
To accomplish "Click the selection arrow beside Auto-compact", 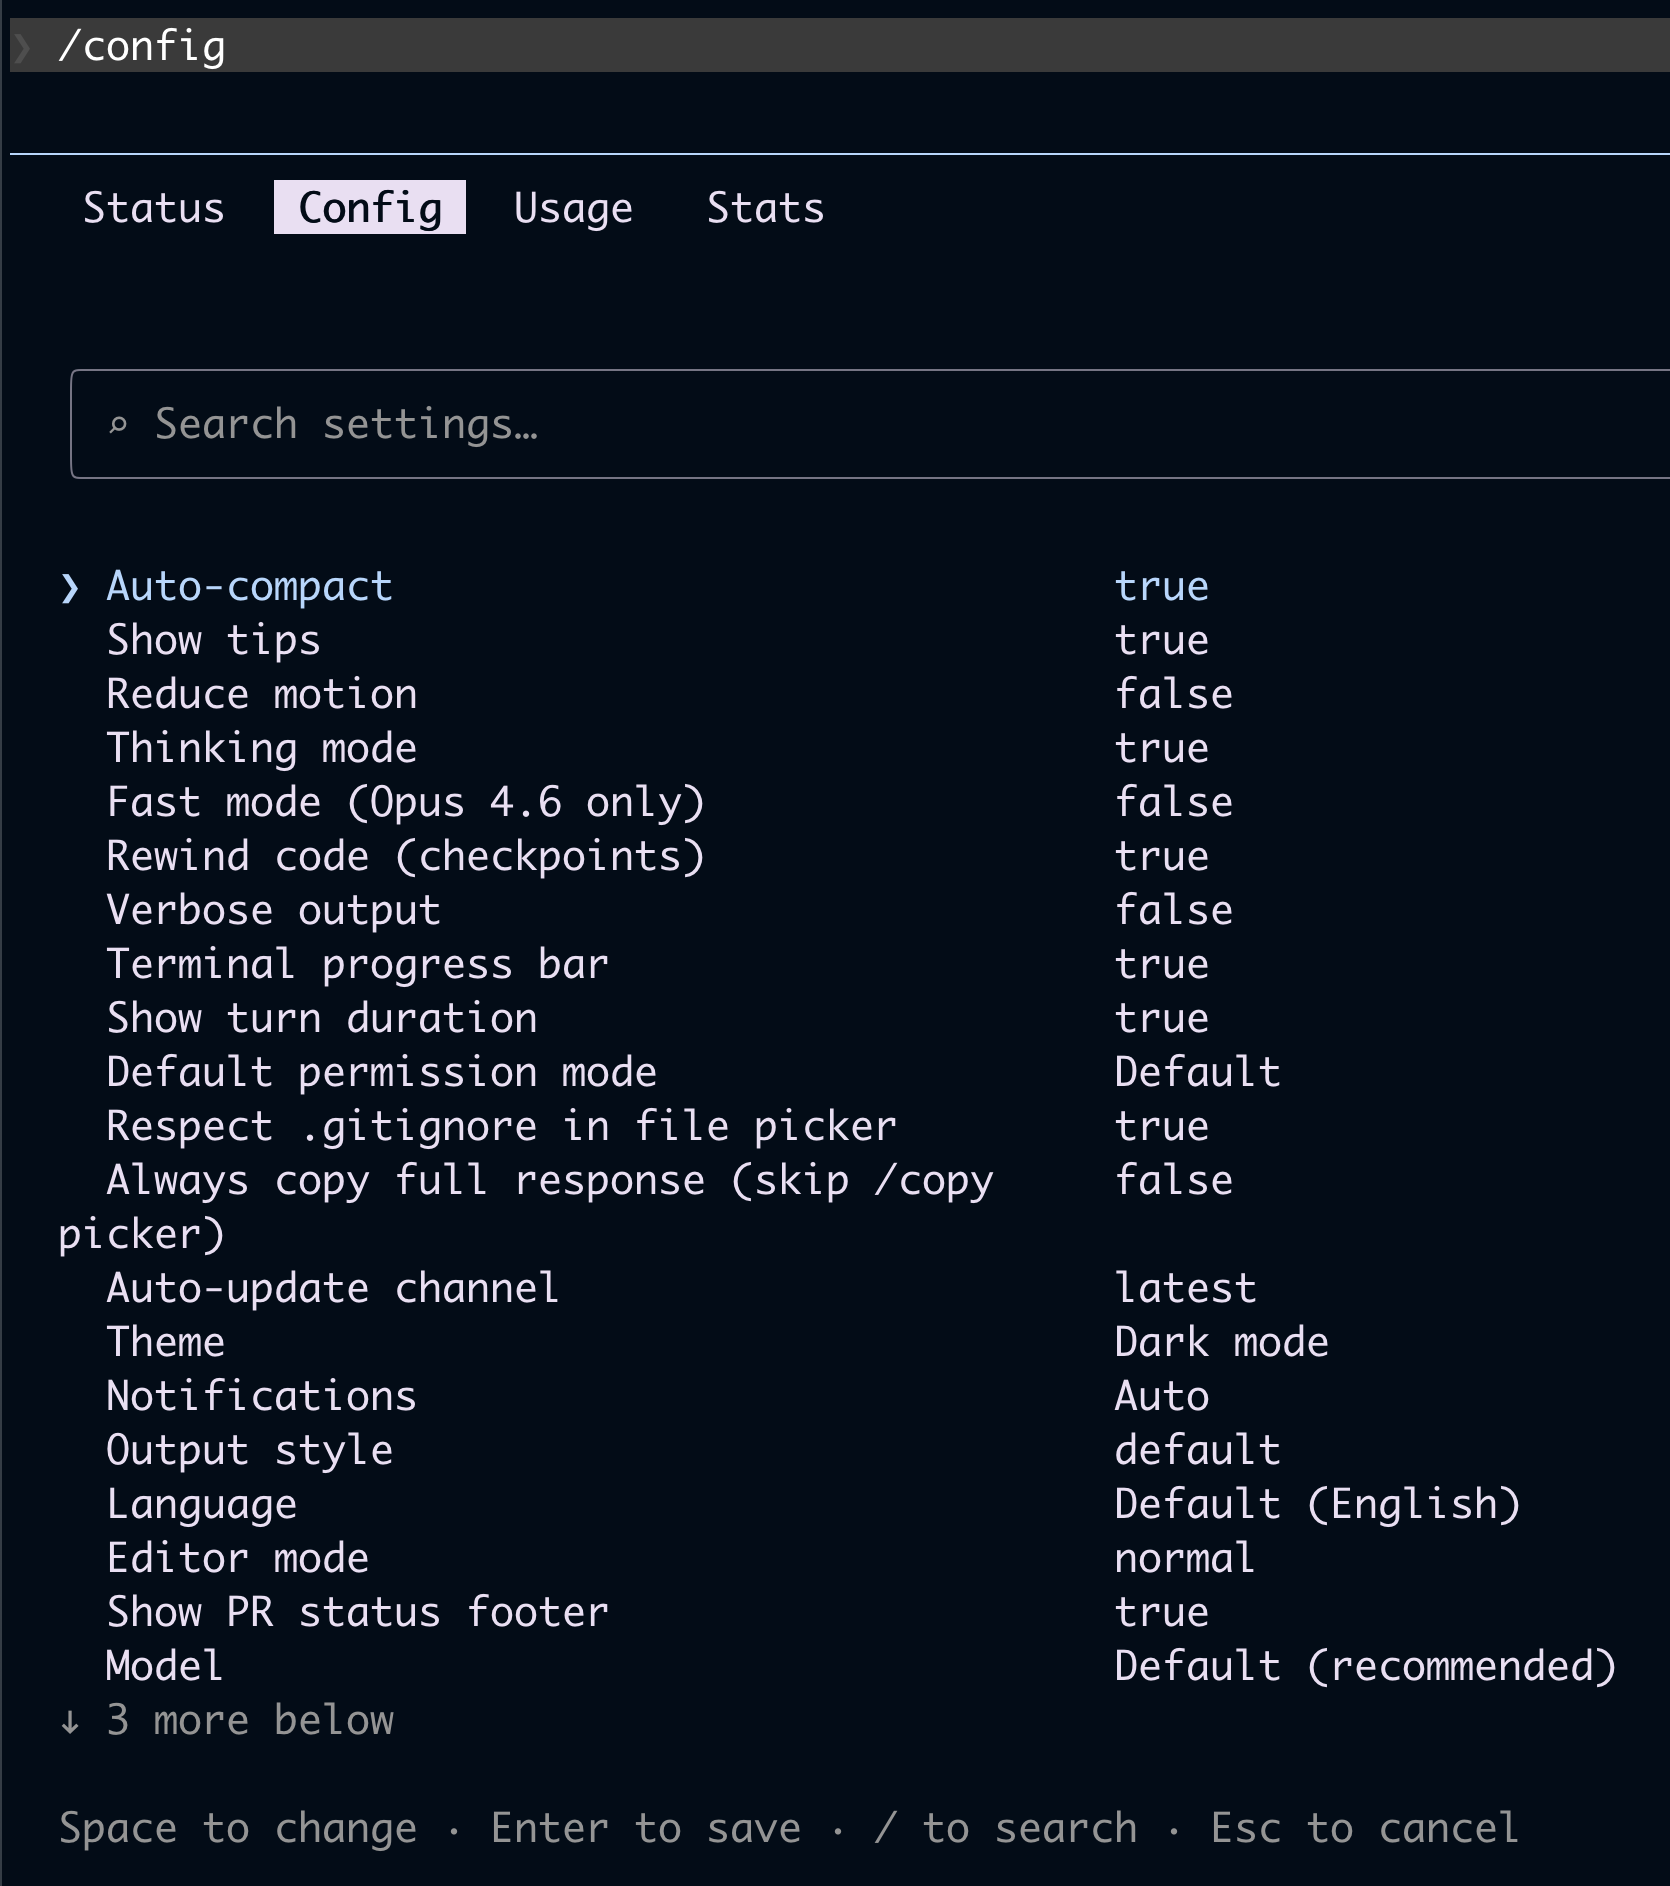I will (x=70, y=588).
